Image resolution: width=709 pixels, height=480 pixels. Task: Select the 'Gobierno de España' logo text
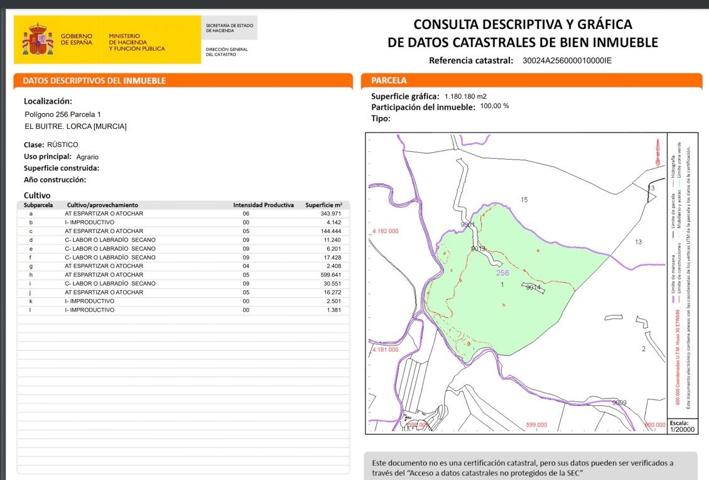point(76,39)
